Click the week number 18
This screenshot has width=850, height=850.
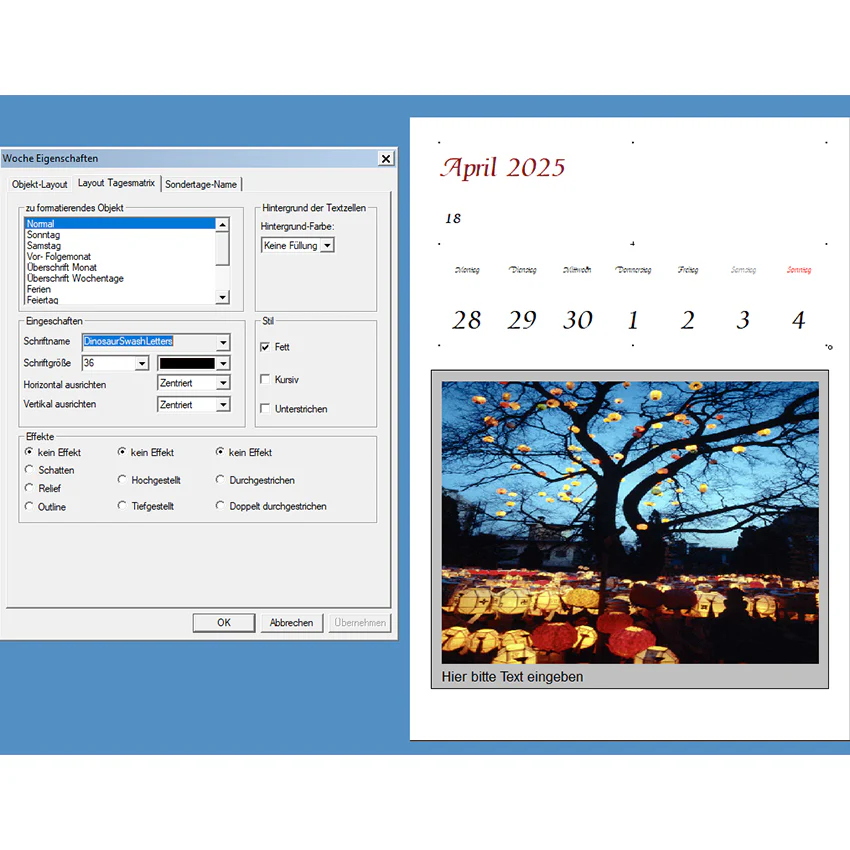[x=453, y=218]
